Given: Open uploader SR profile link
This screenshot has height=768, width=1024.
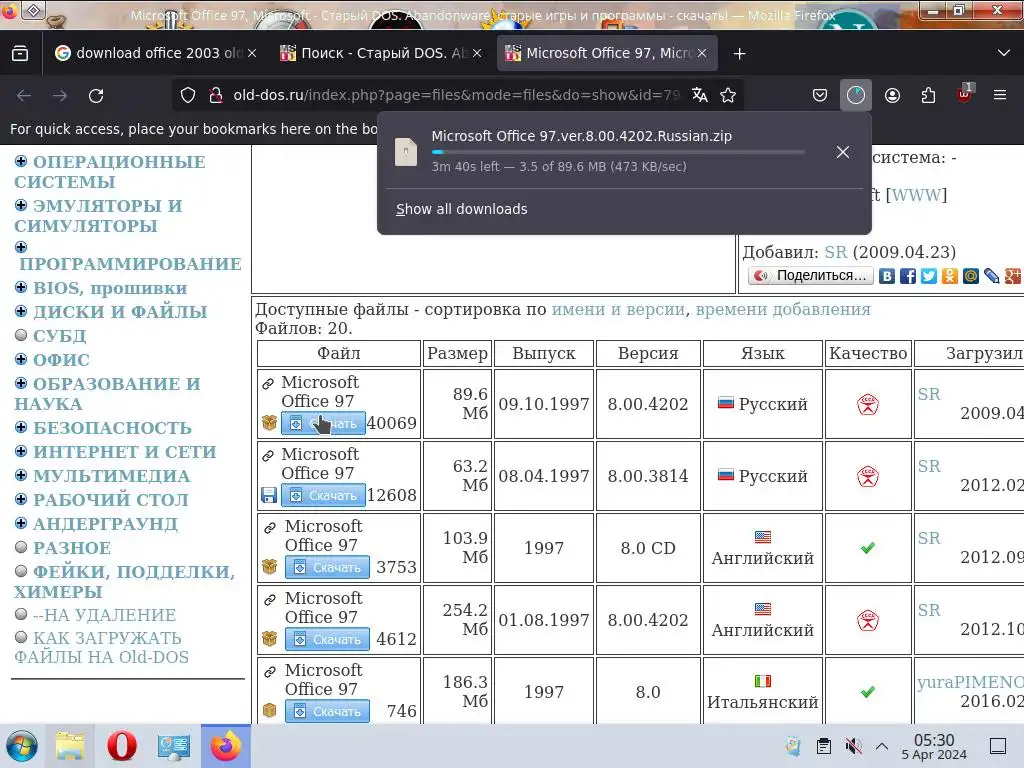Looking at the screenshot, I should tap(835, 252).
